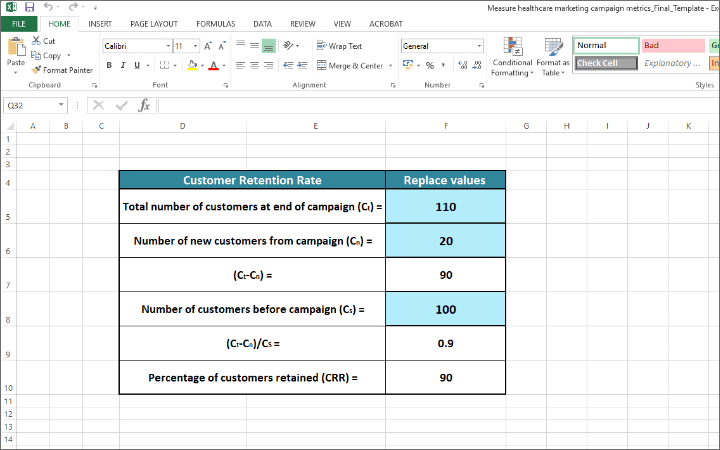Click the Increase Font Size icon
The image size is (720, 450).
click(207, 46)
